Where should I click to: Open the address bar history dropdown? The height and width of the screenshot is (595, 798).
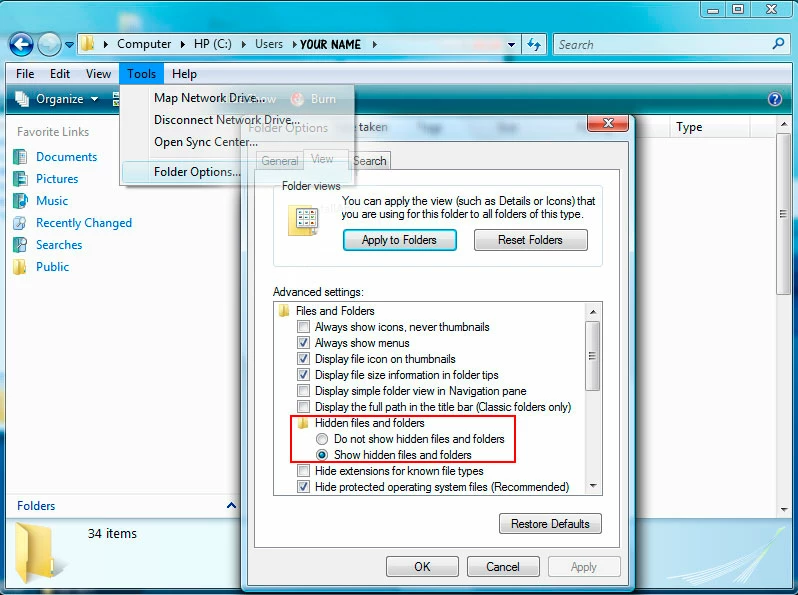tap(511, 45)
